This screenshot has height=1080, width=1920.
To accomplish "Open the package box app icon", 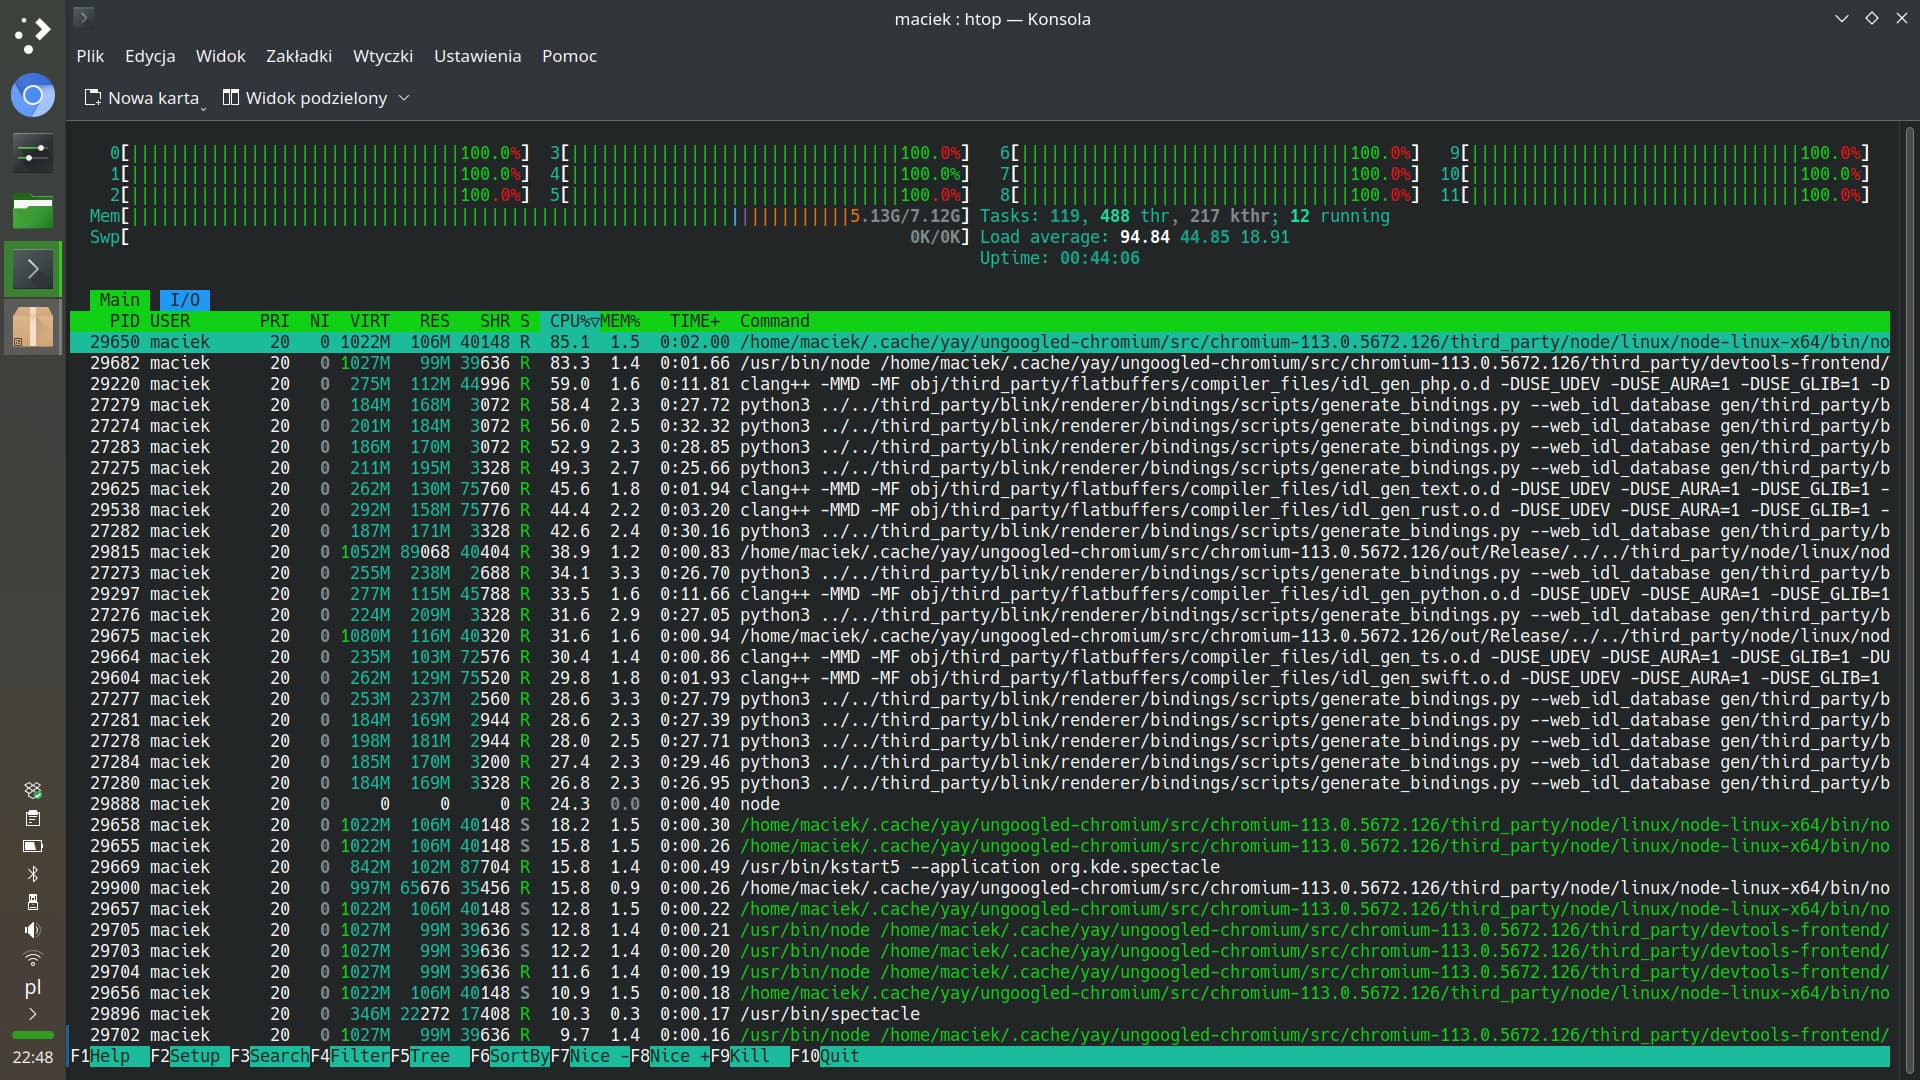I will (32, 327).
